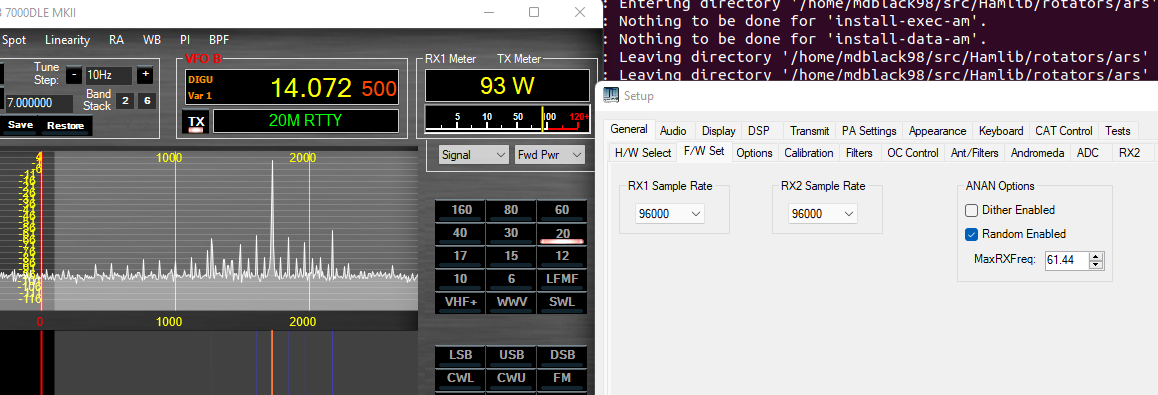Select band stack button 6
Viewport: 1158px width, 395px height.
click(x=146, y=101)
